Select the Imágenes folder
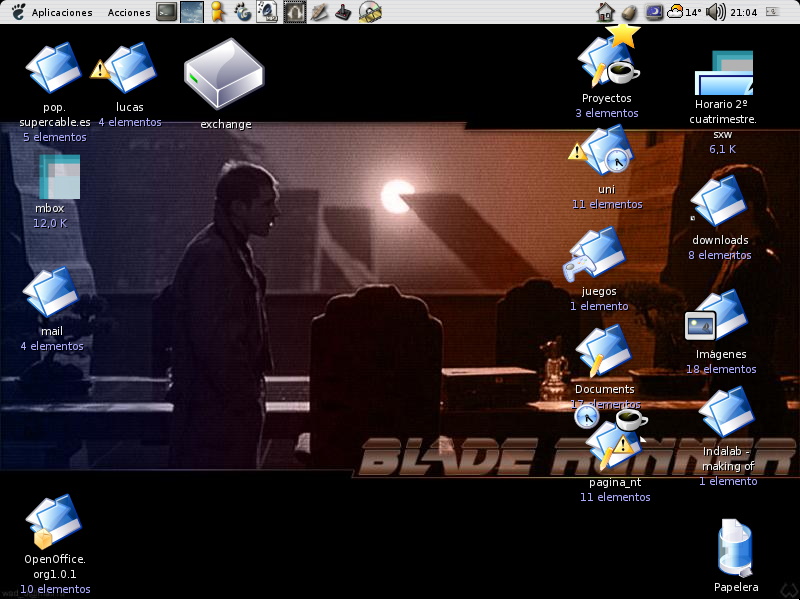 tap(717, 315)
